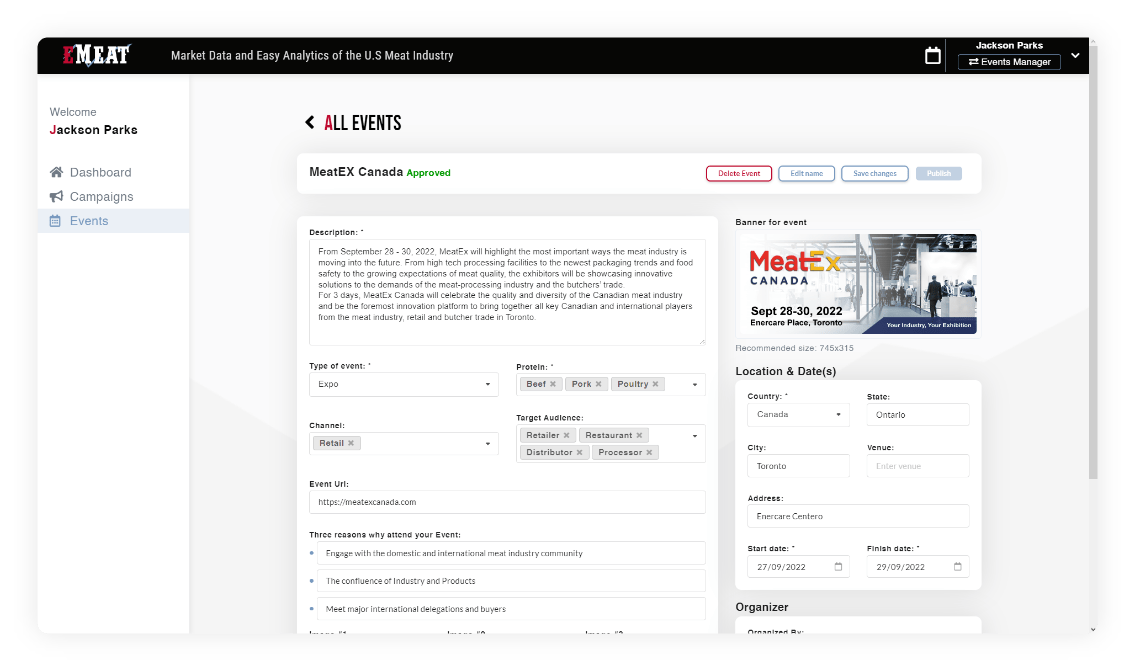This screenshot has width=1135, height=671.
Task: Go to Campaigns in the sidebar
Action: tap(101, 197)
